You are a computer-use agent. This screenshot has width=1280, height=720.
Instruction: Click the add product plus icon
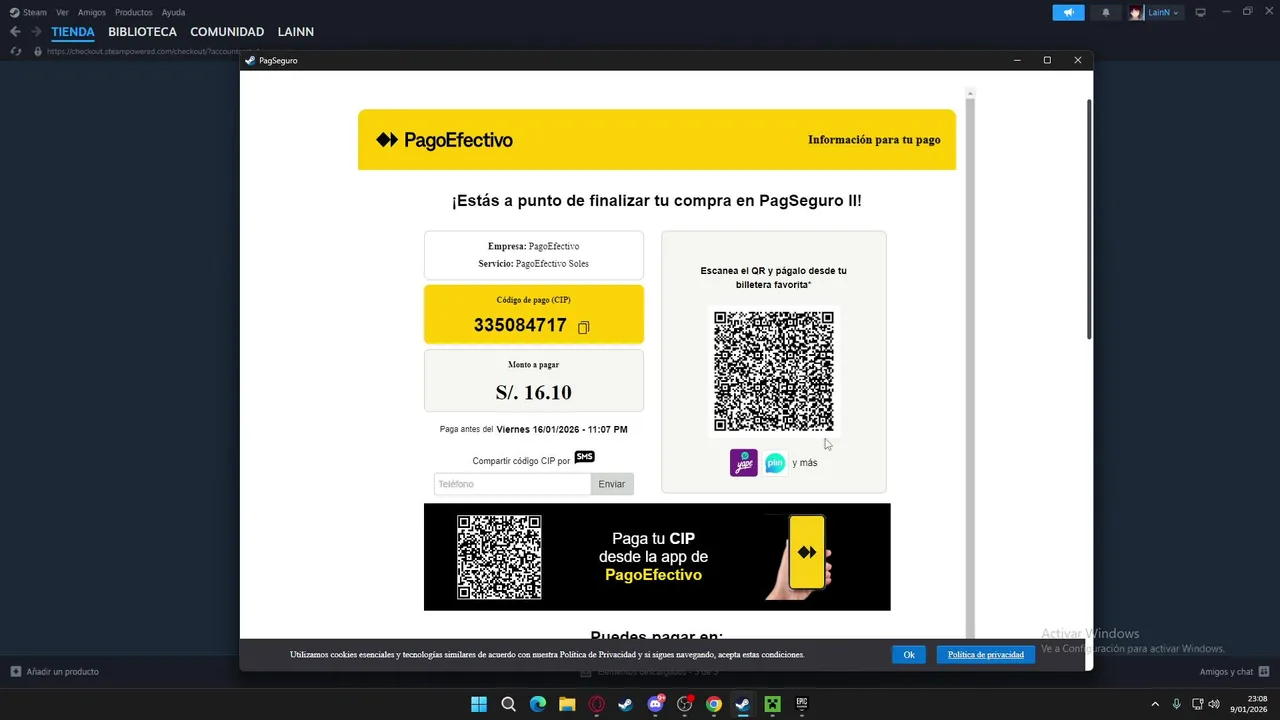[x=15, y=672]
